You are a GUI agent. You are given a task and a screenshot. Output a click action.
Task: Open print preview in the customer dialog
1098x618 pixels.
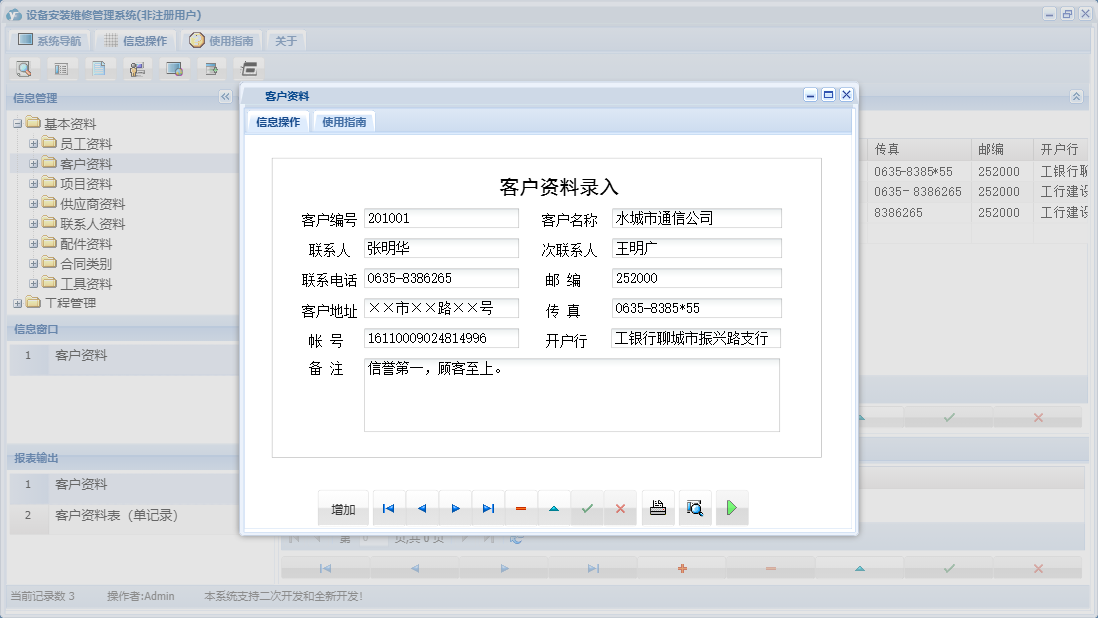click(695, 508)
